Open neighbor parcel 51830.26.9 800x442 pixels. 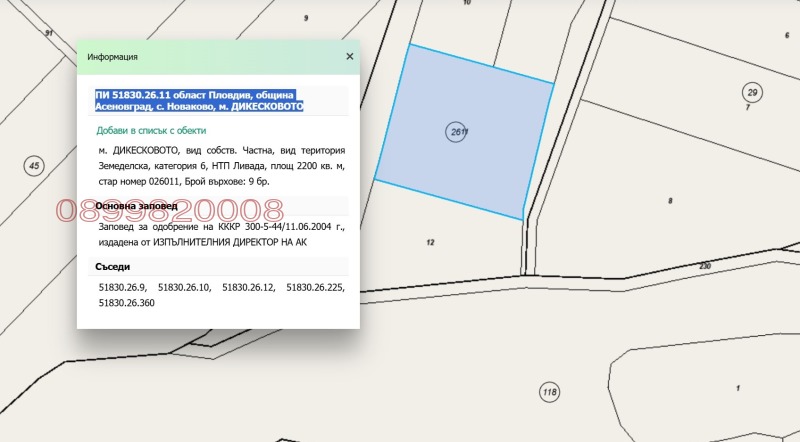coord(122,287)
